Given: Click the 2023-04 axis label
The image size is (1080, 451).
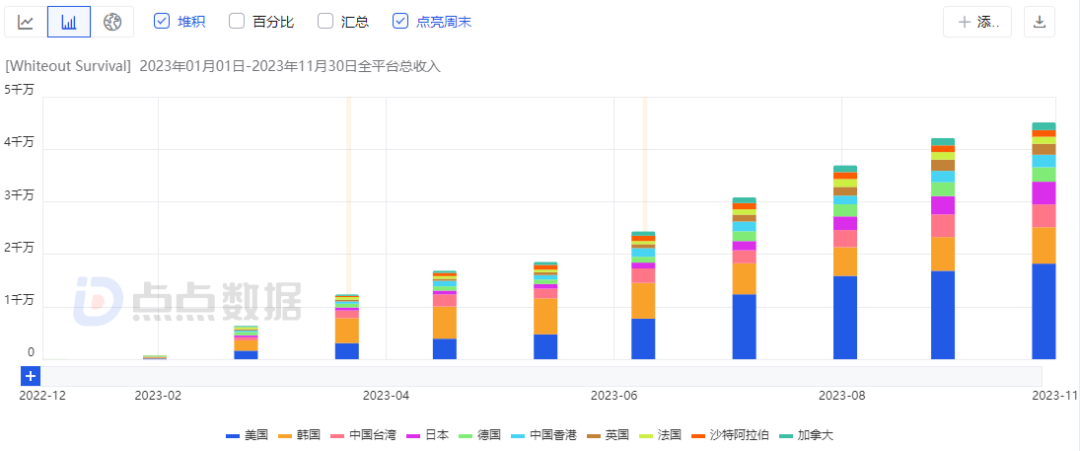Looking at the screenshot, I should pos(386,396).
